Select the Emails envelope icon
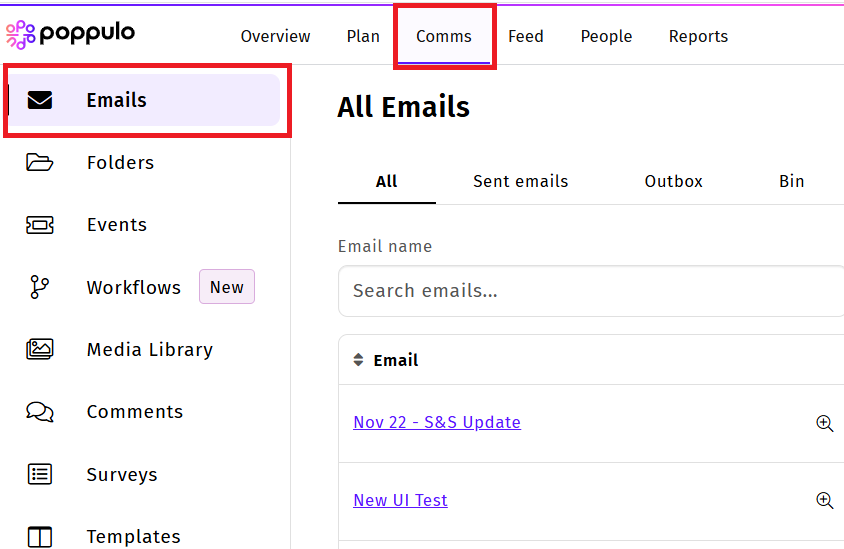 [40, 100]
